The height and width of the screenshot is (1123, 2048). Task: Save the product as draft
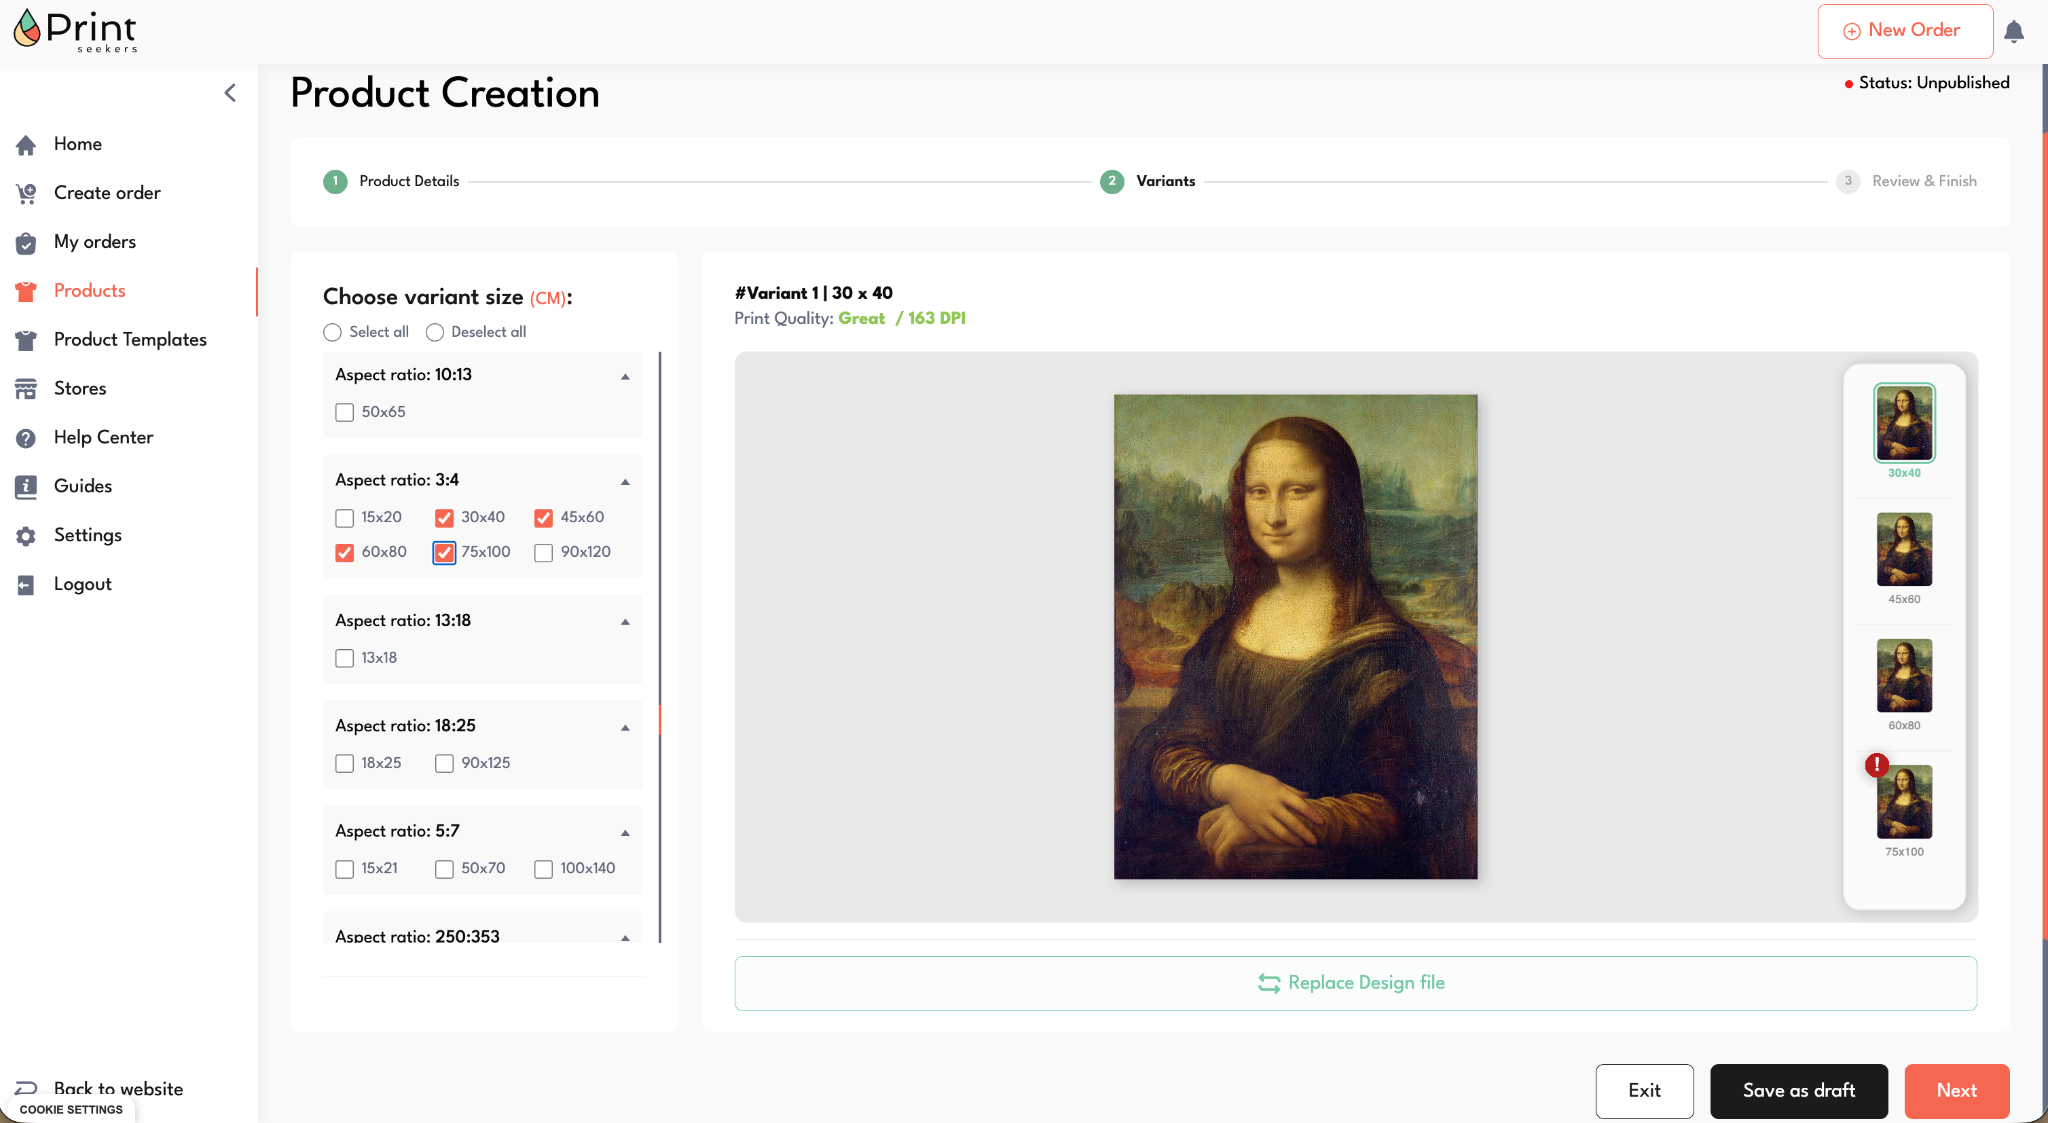pos(1799,1091)
